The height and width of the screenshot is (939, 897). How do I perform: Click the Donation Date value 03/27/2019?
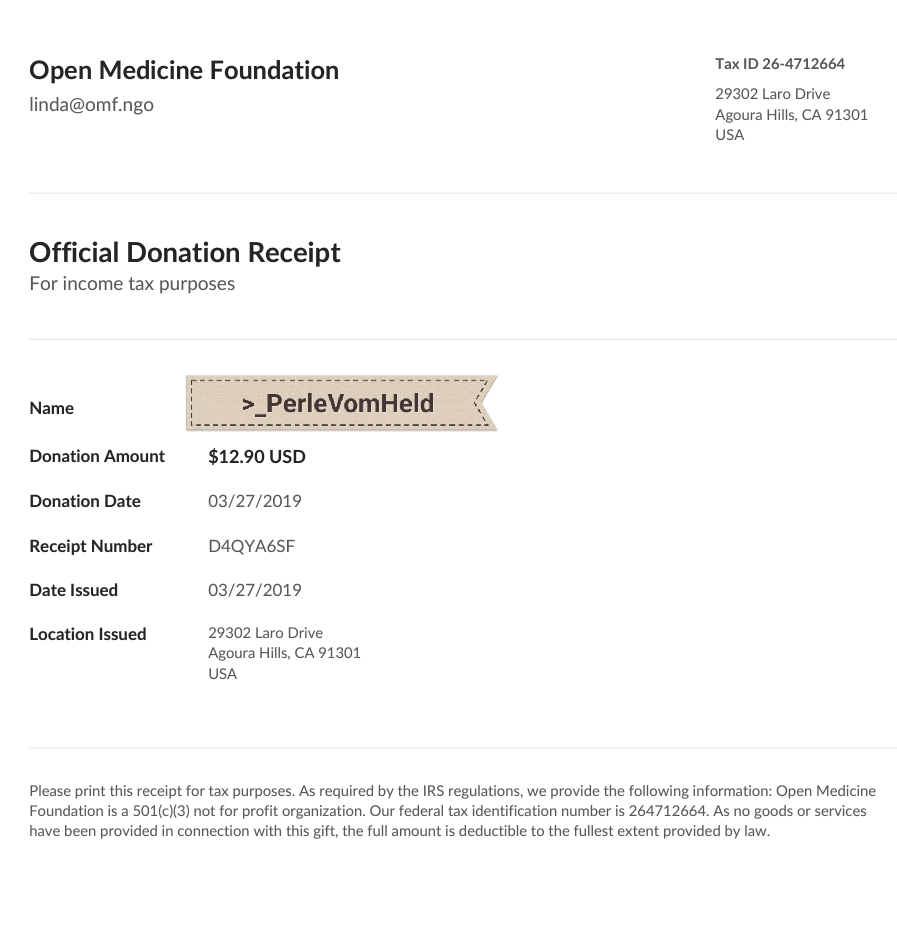tap(254, 501)
